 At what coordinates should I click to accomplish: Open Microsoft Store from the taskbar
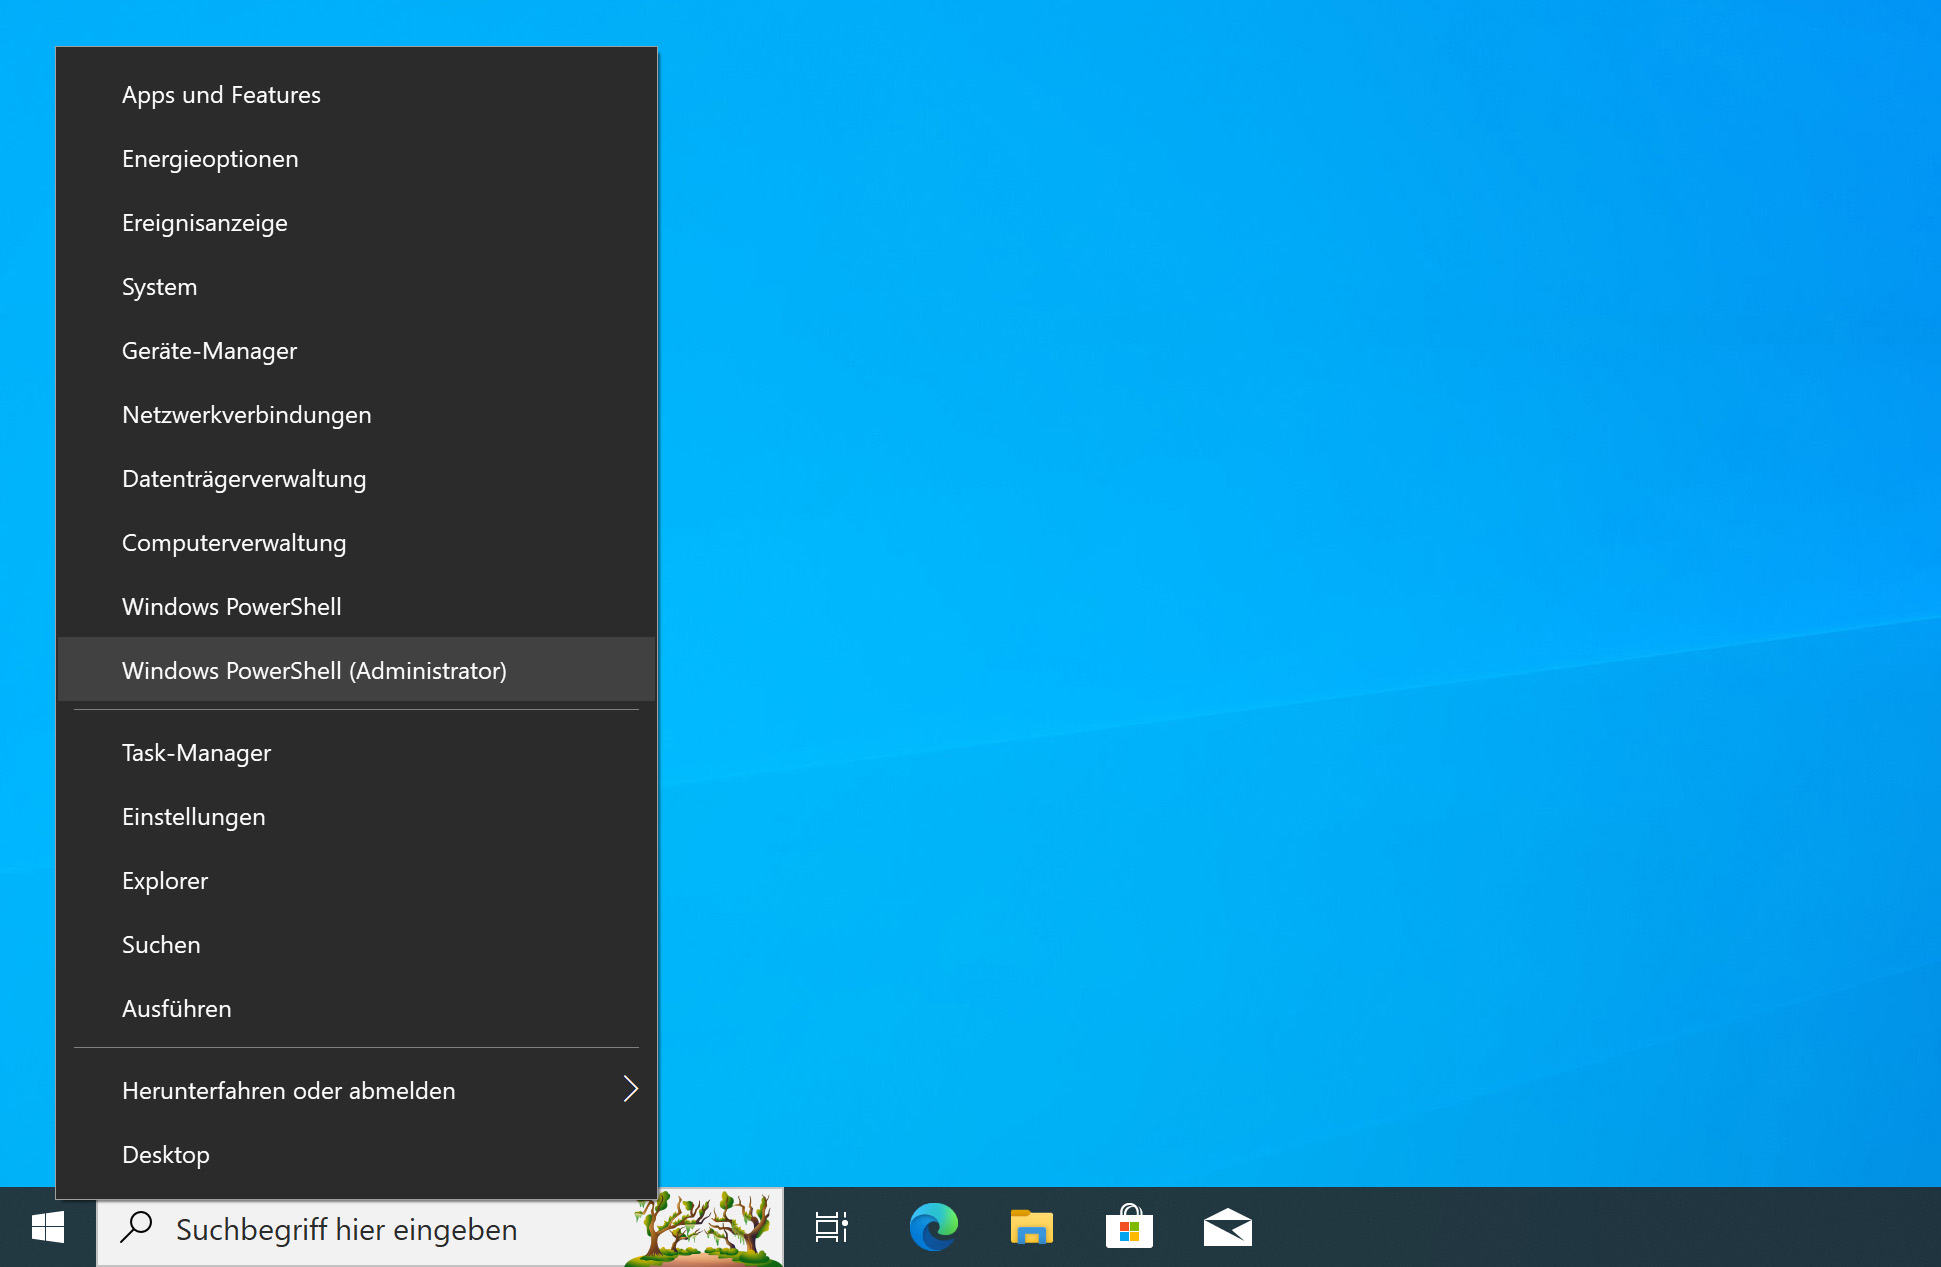click(x=1129, y=1227)
